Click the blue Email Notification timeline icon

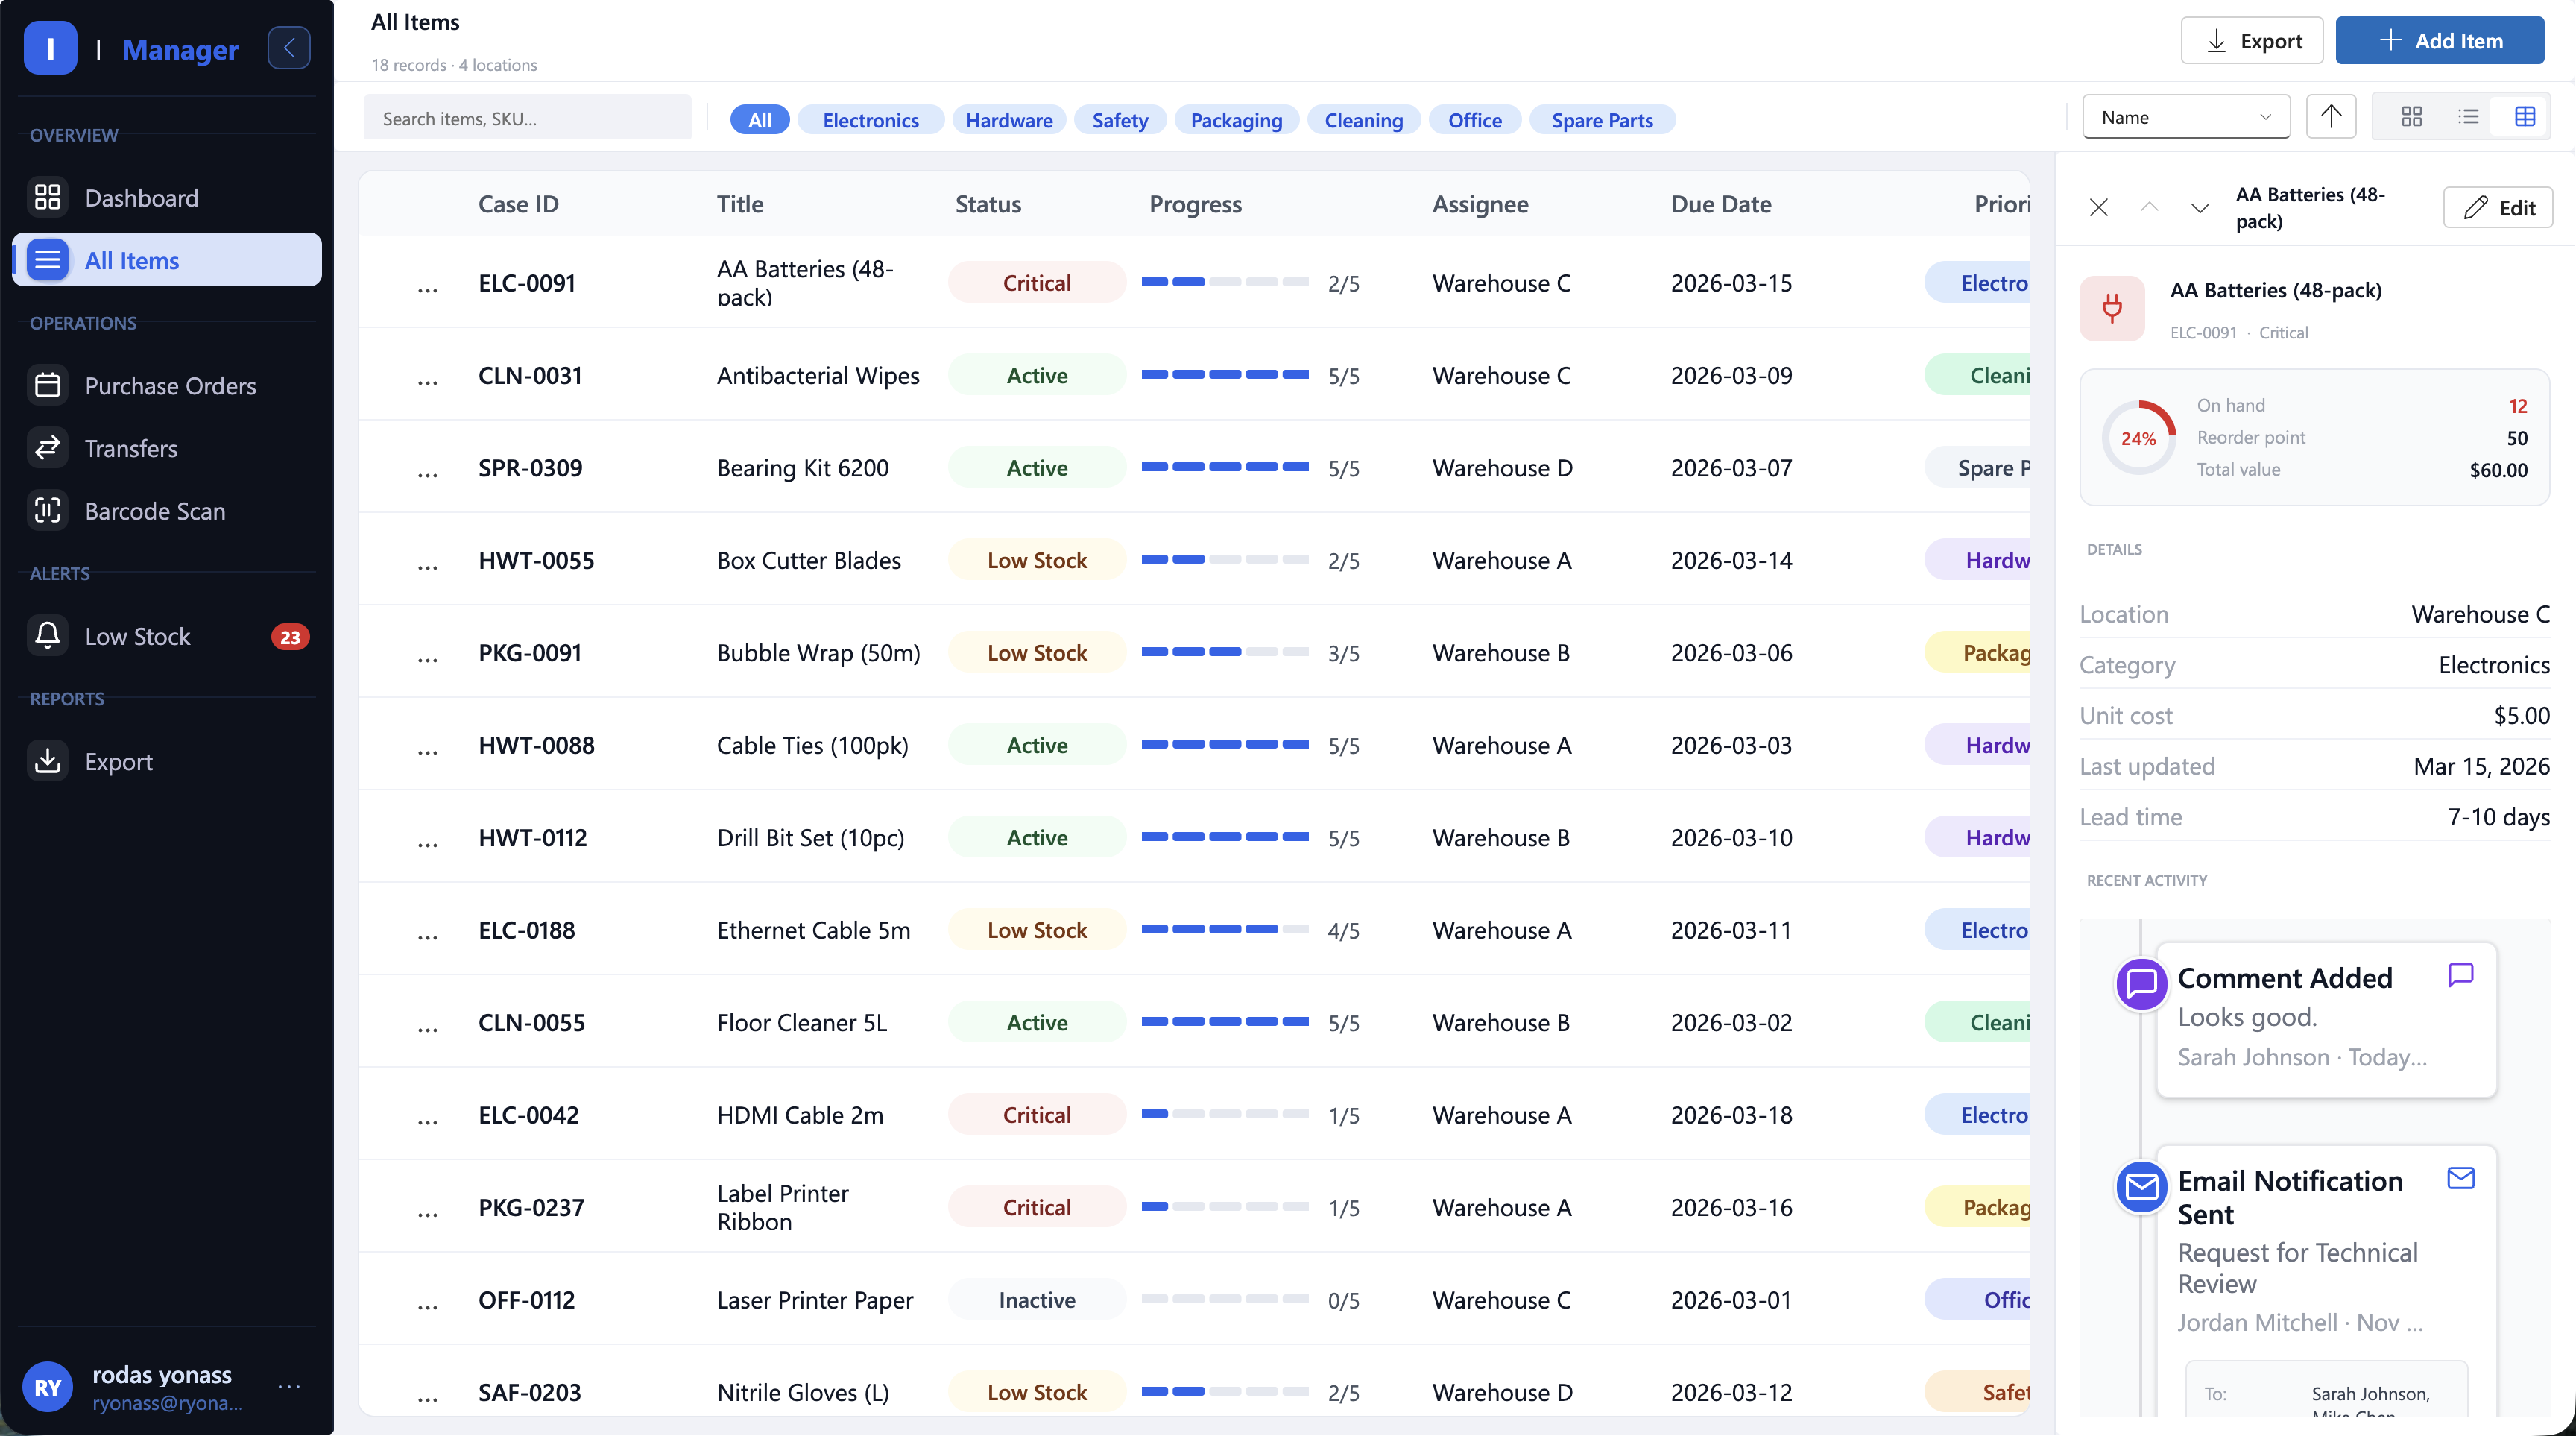(x=2141, y=1187)
